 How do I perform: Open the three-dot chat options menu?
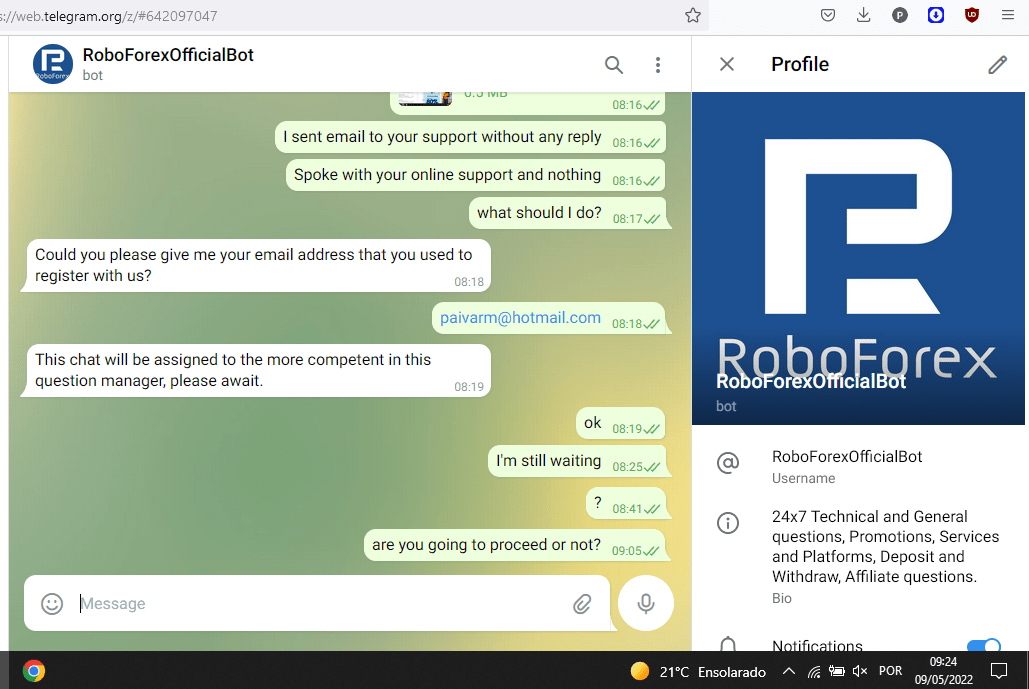click(x=658, y=65)
